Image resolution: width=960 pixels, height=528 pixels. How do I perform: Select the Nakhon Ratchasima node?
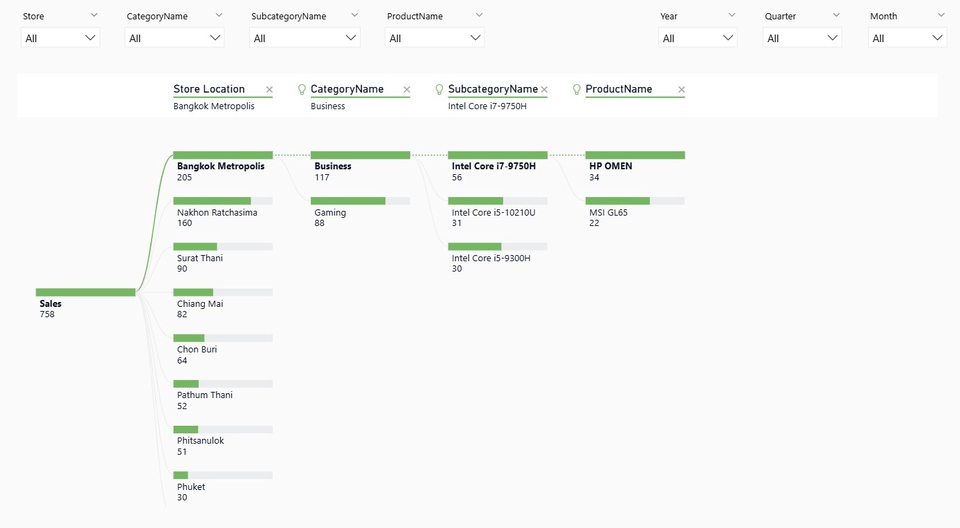point(223,213)
